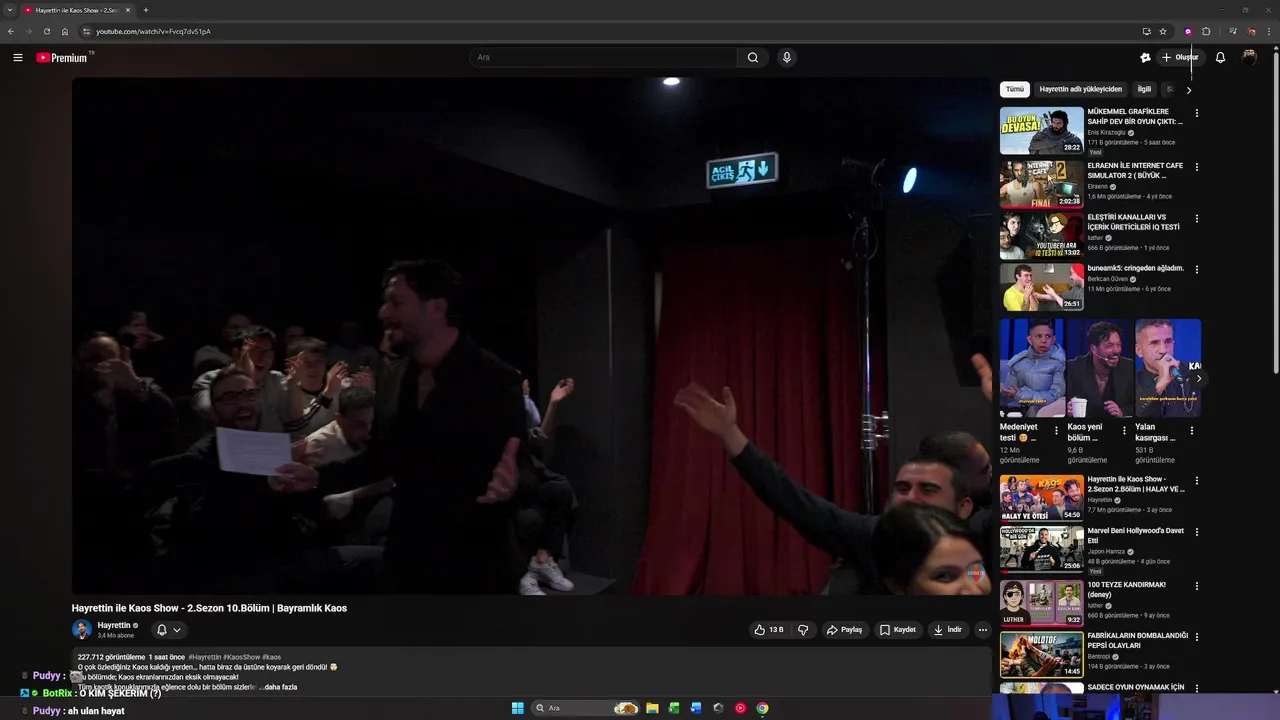Open options menu for ELRAENN İLE INTERNET CAFE video
This screenshot has width=1280, height=720.
click(x=1196, y=167)
